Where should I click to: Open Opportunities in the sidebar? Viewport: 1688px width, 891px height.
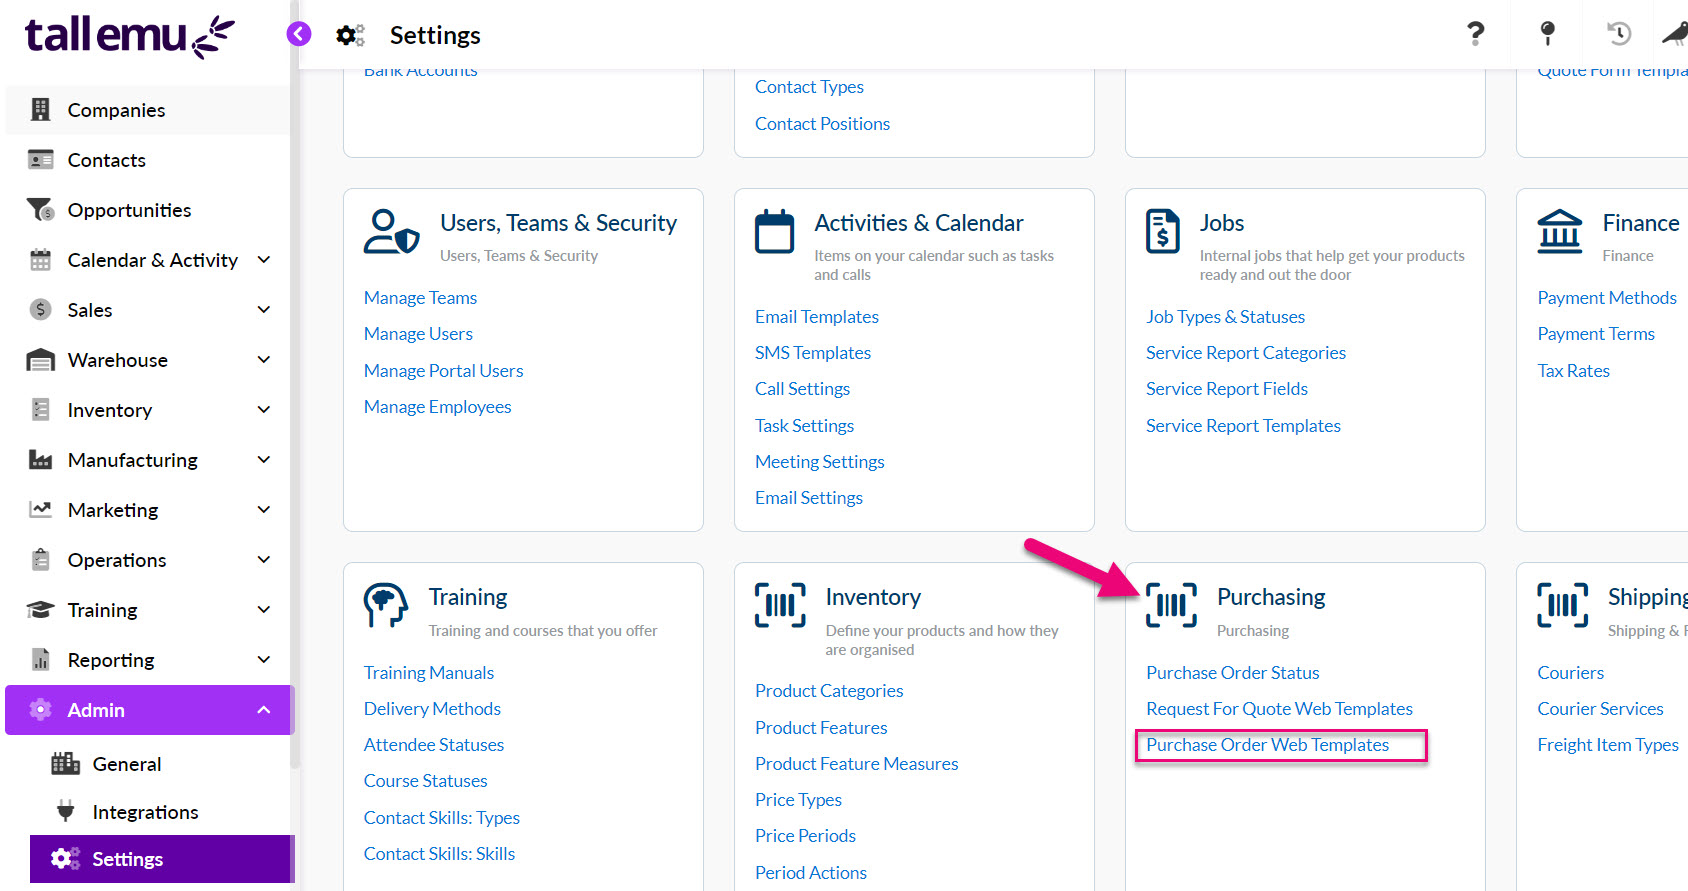(x=129, y=210)
